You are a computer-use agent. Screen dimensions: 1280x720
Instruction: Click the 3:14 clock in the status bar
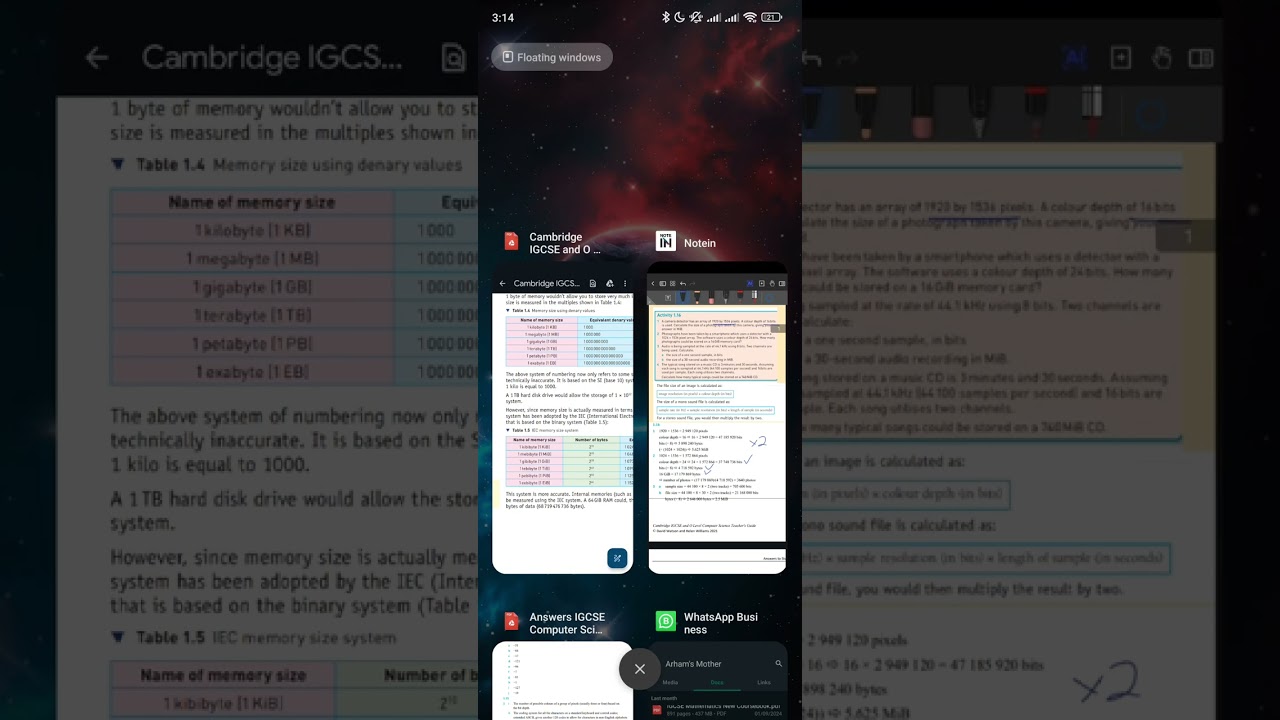(x=503, y=18)
